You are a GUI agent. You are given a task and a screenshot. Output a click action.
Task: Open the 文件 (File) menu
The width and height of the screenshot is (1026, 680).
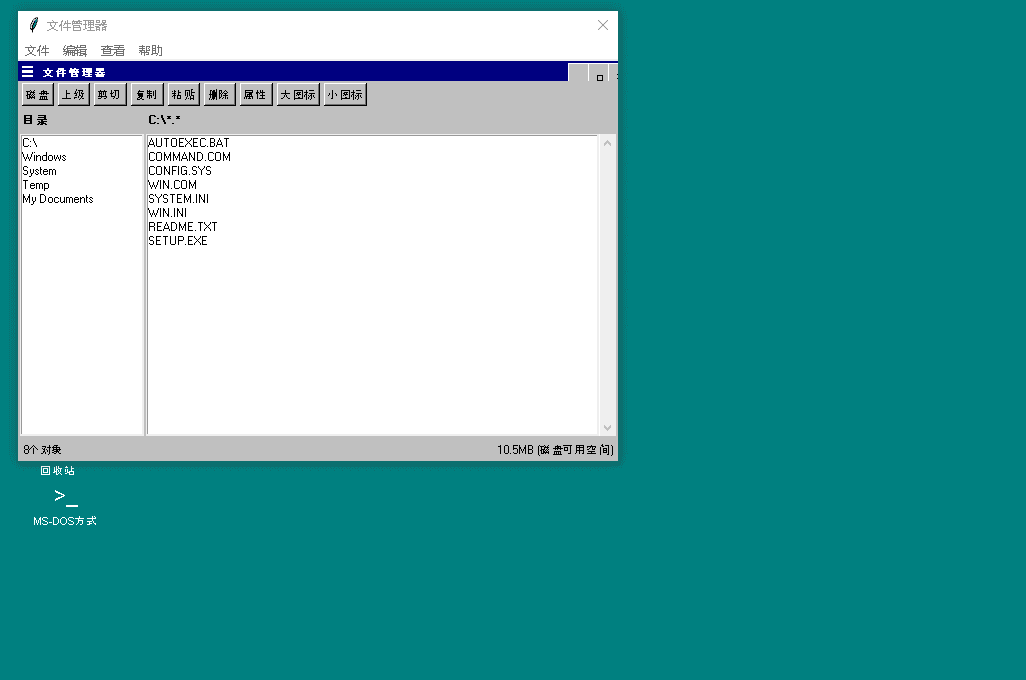tap(37, 51)
